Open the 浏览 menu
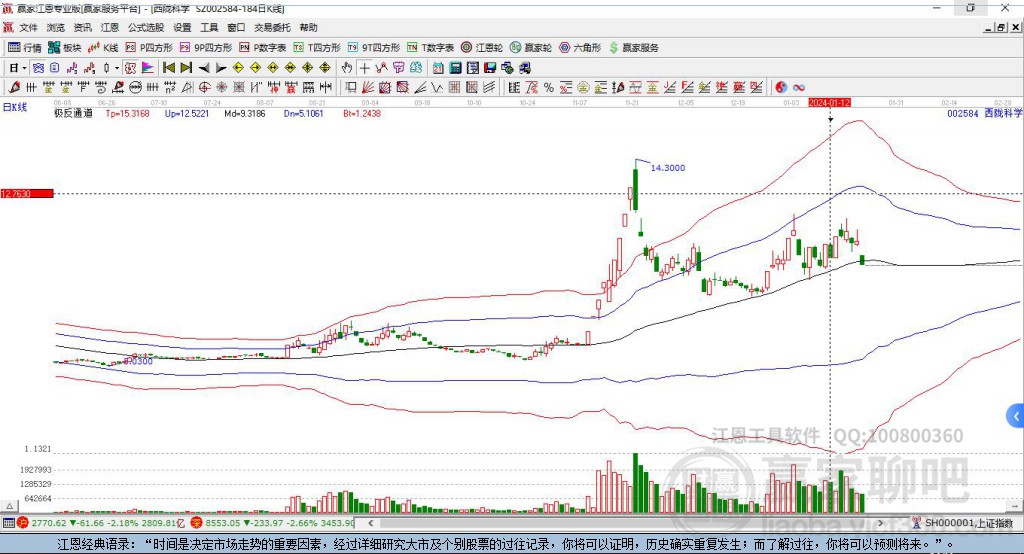The image size is (1024, 554). coord(56,27)
